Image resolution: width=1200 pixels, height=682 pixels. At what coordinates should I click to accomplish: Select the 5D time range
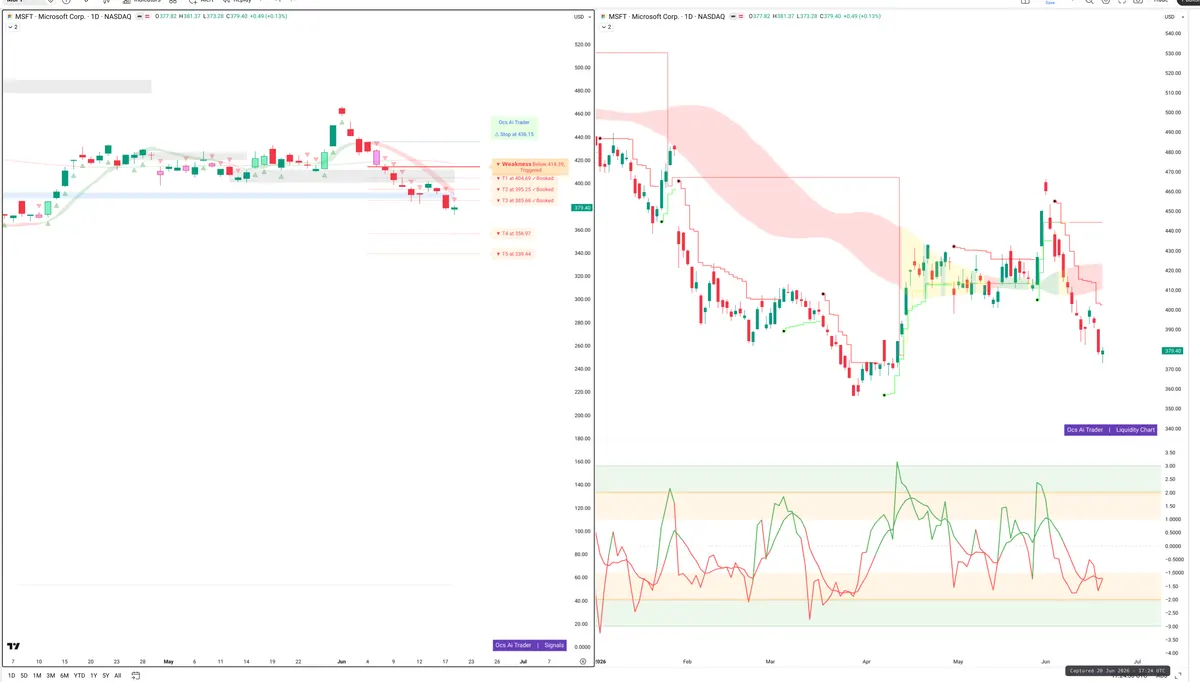(24, 675)
